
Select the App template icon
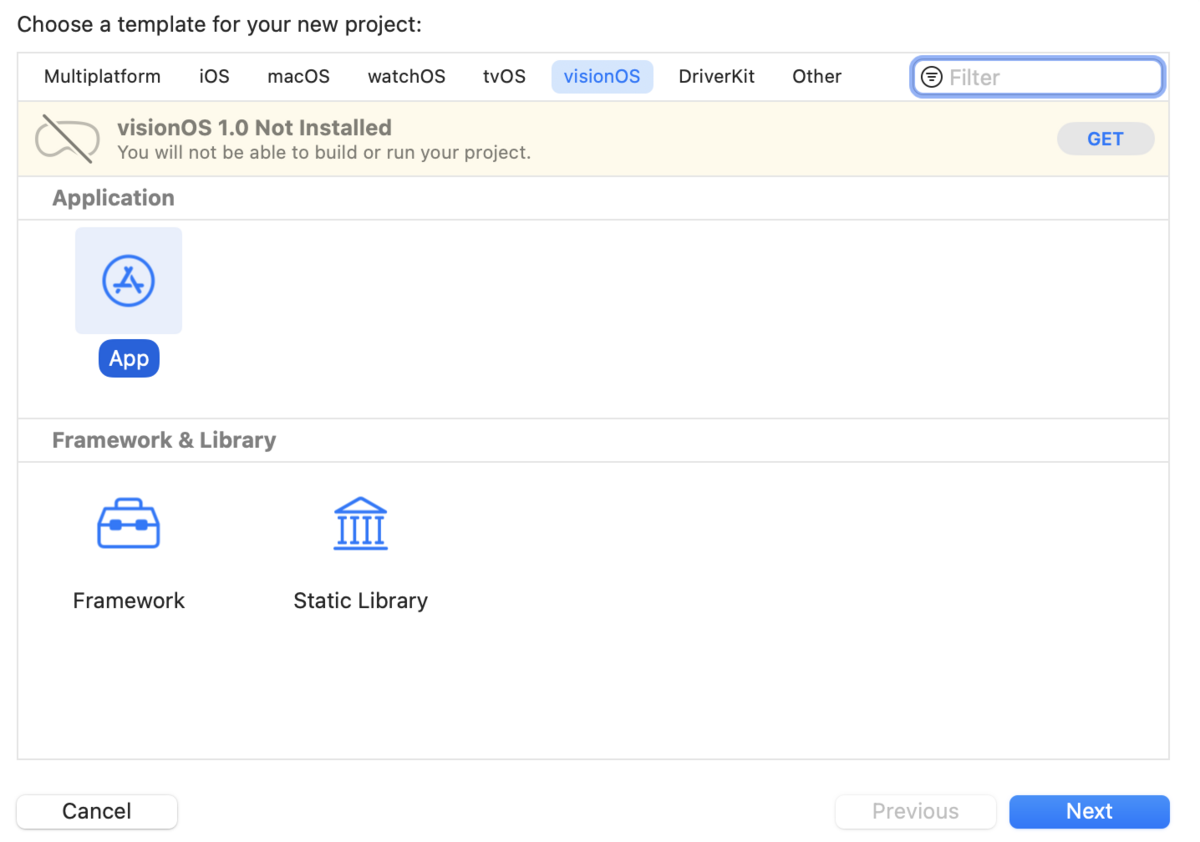(x=128, y=280)
